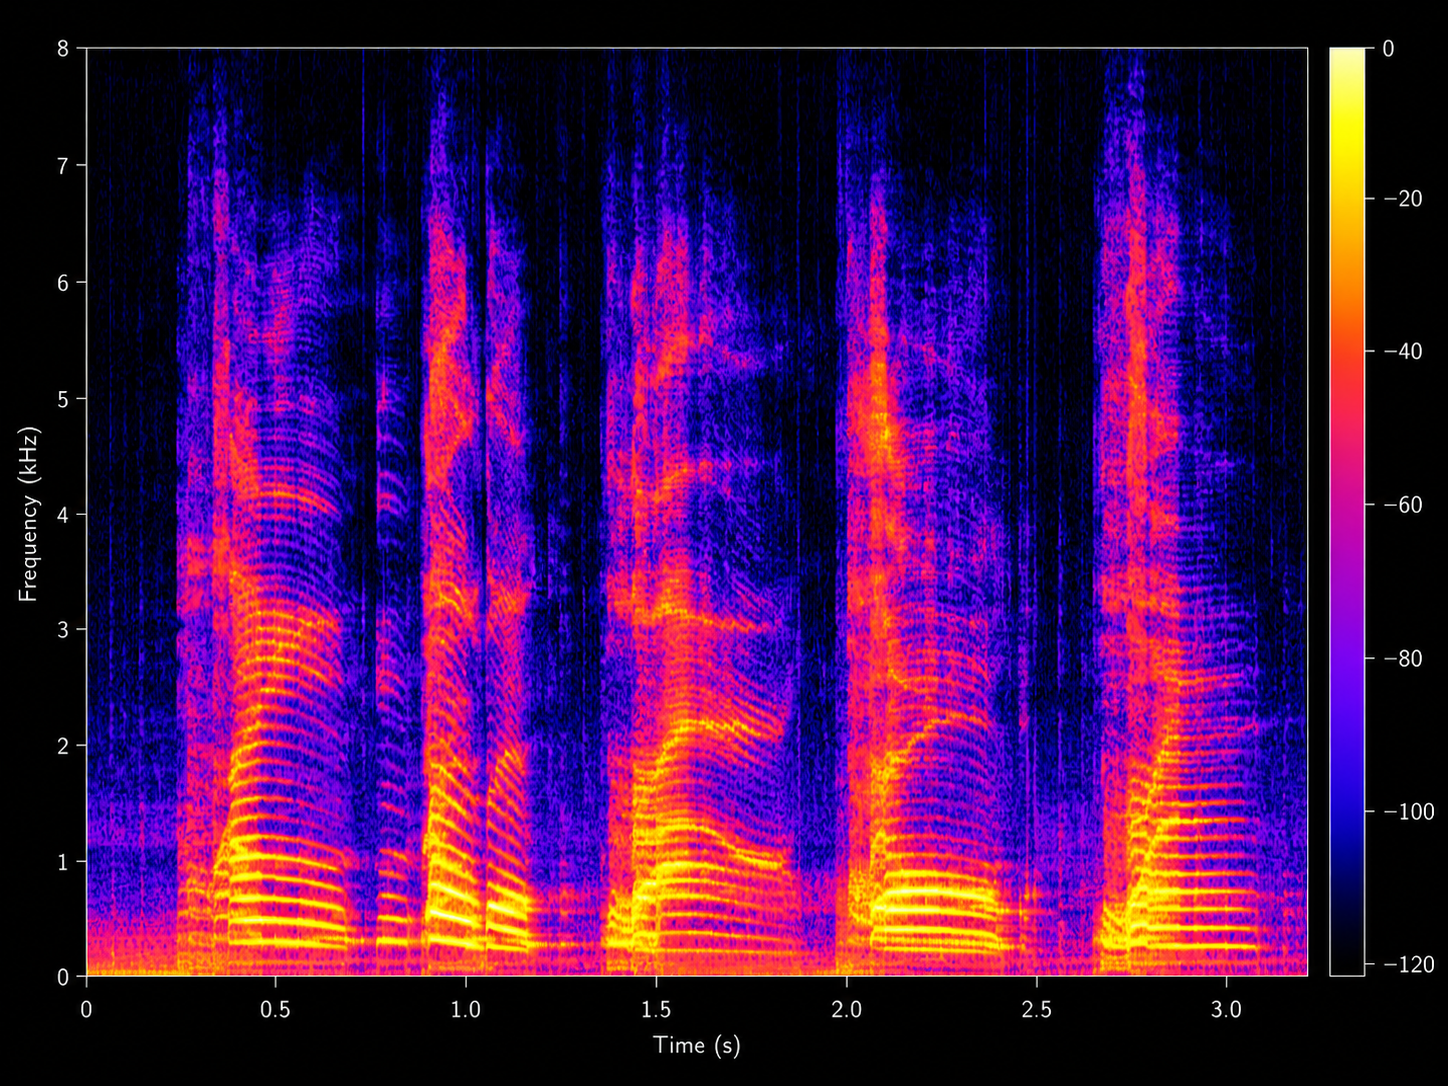The image size is (1448, 1086).
Task: Click the 1.0 tick label on time axis
Action: pos(466,1009)
